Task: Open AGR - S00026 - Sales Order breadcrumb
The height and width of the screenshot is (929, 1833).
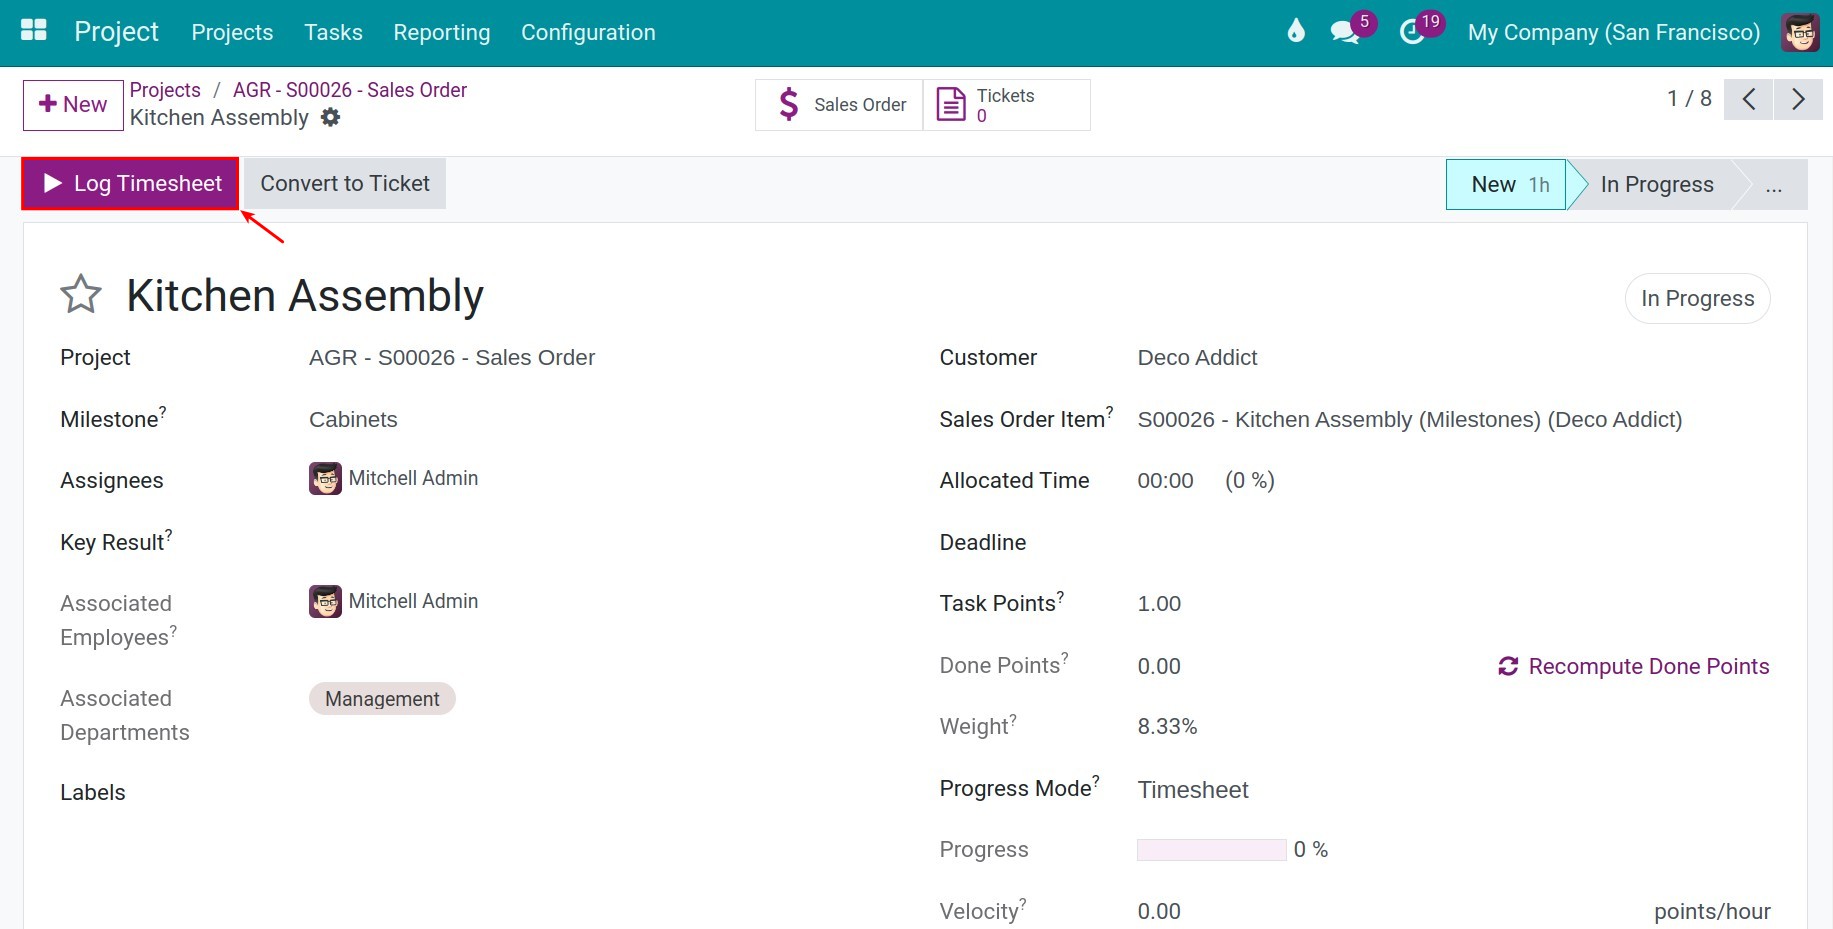Action: [x=350, y=90]
